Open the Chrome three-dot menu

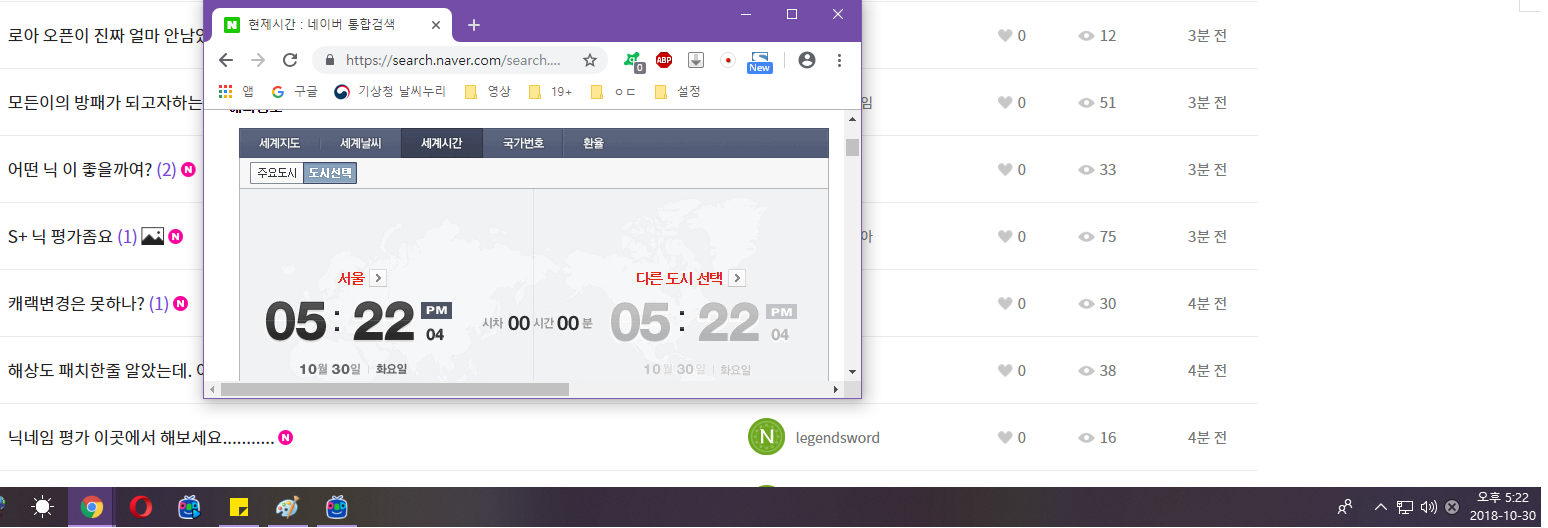pyautogui.click(x=839, y=60)
